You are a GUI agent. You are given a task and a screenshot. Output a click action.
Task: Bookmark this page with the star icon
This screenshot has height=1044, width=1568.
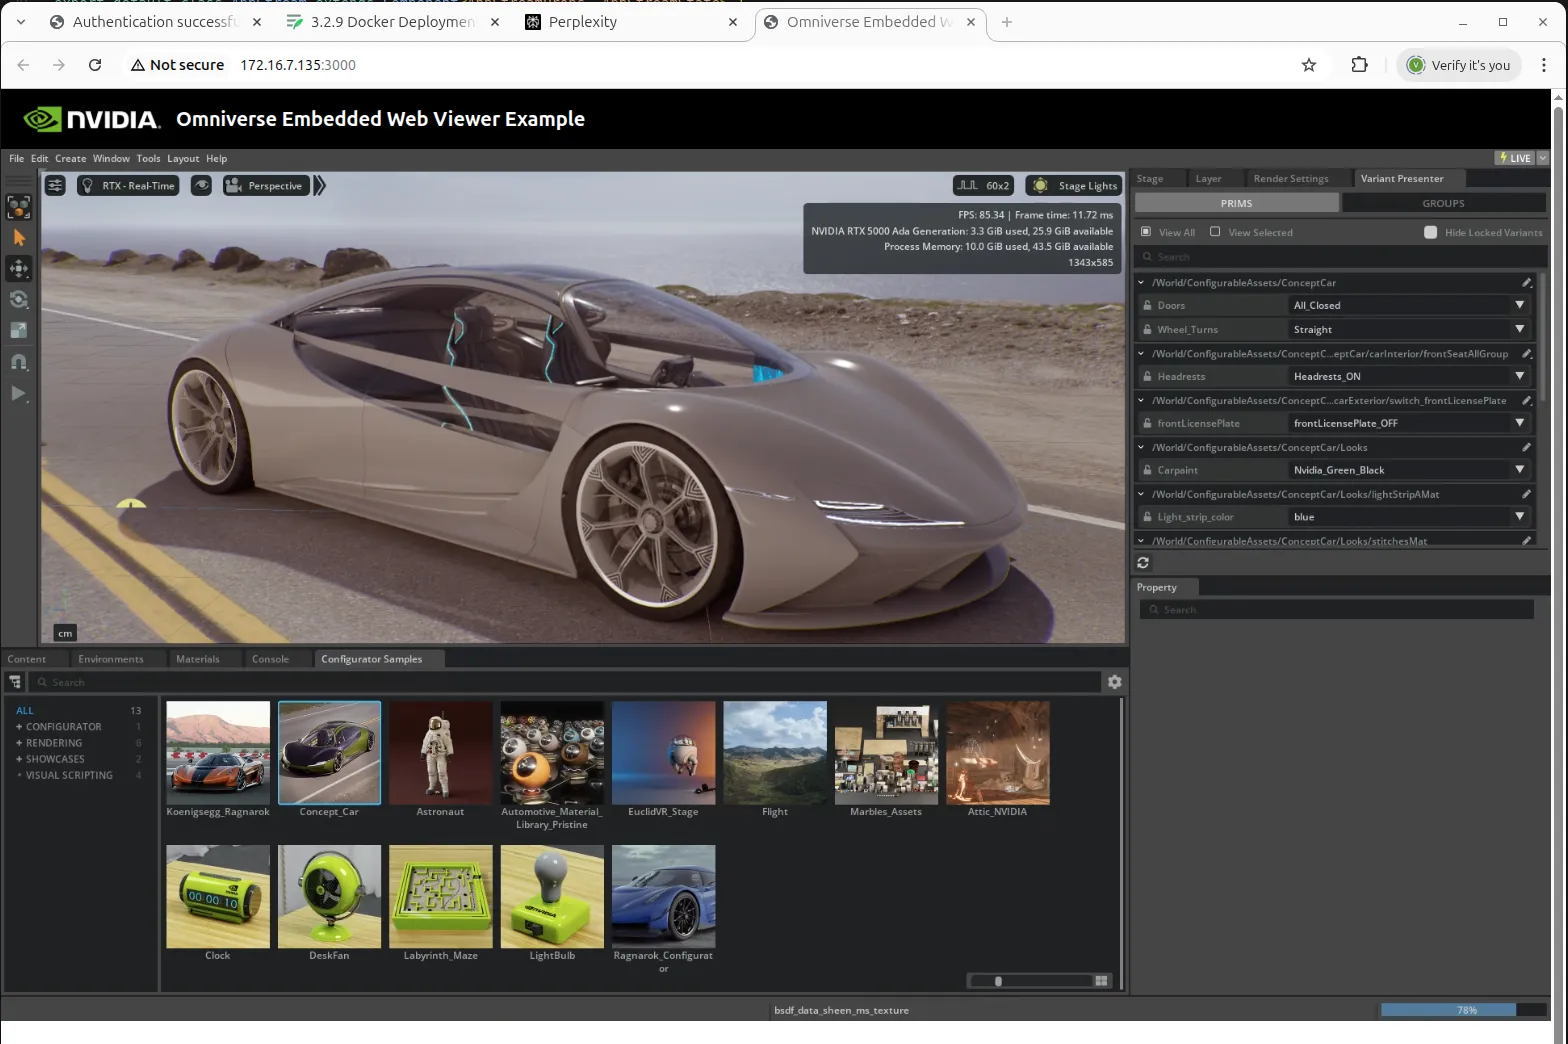[1309, 65]
